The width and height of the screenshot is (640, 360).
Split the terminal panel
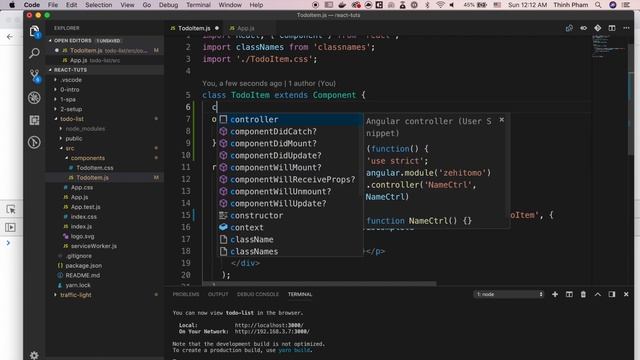coord(569,294)
